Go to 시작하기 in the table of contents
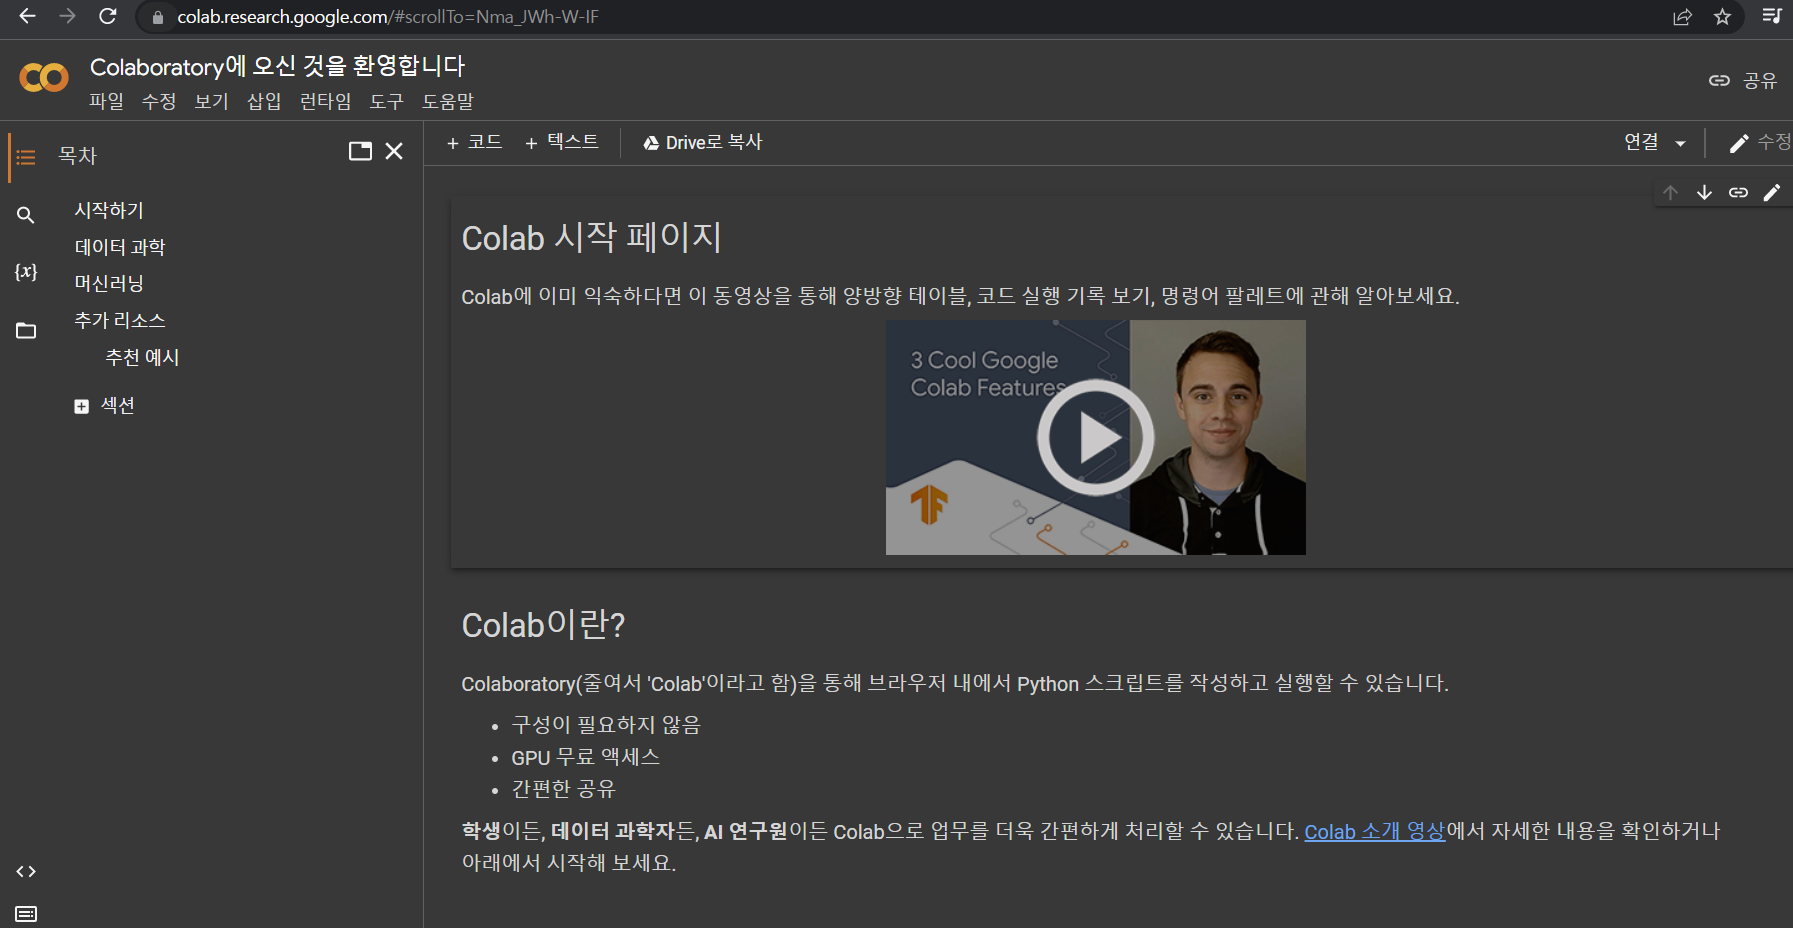The width and height of the screenshot is (1793, 928). click(x=109, y=210)
